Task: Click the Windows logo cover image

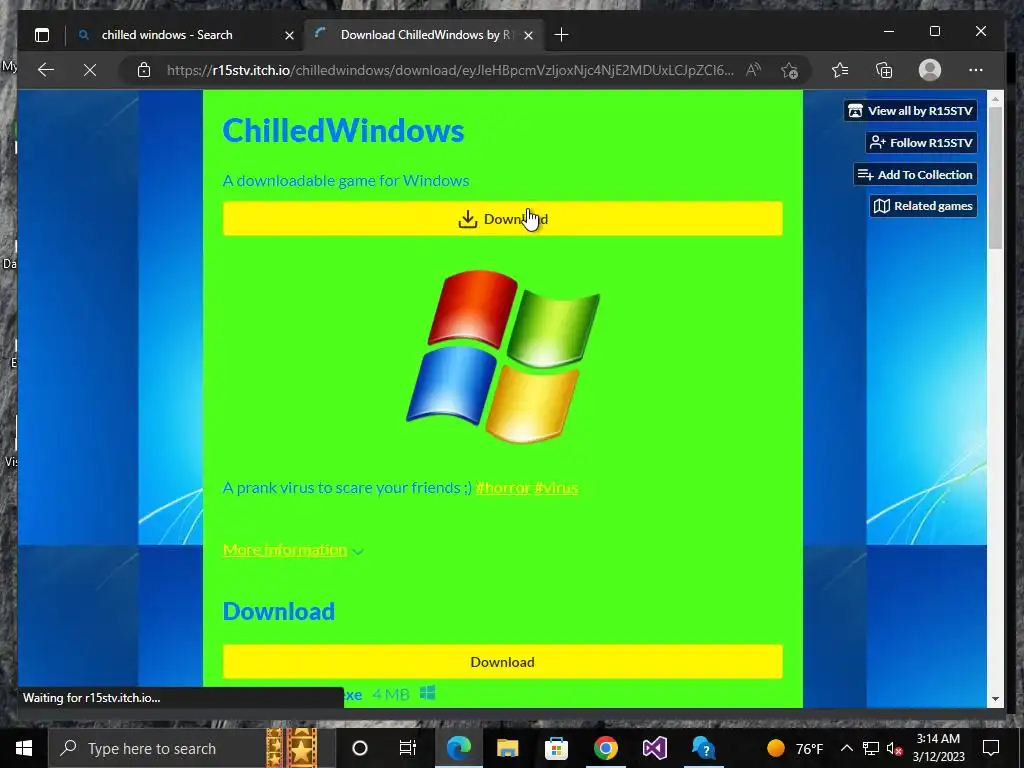Action: pos(504,356)
